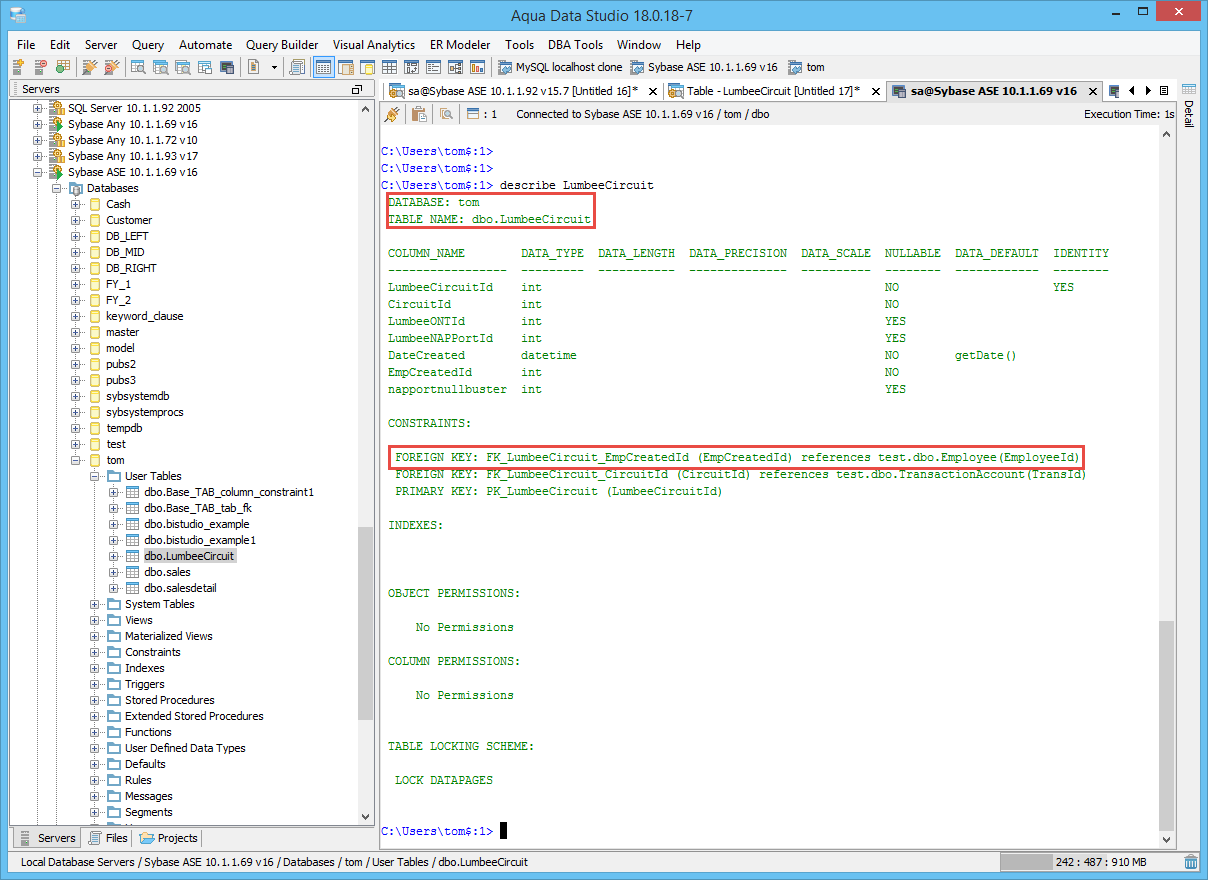Select dbo.LumbeeCircuit table in tree
The height and width of the screenshot is (880, 1208).
click(189, 556)
